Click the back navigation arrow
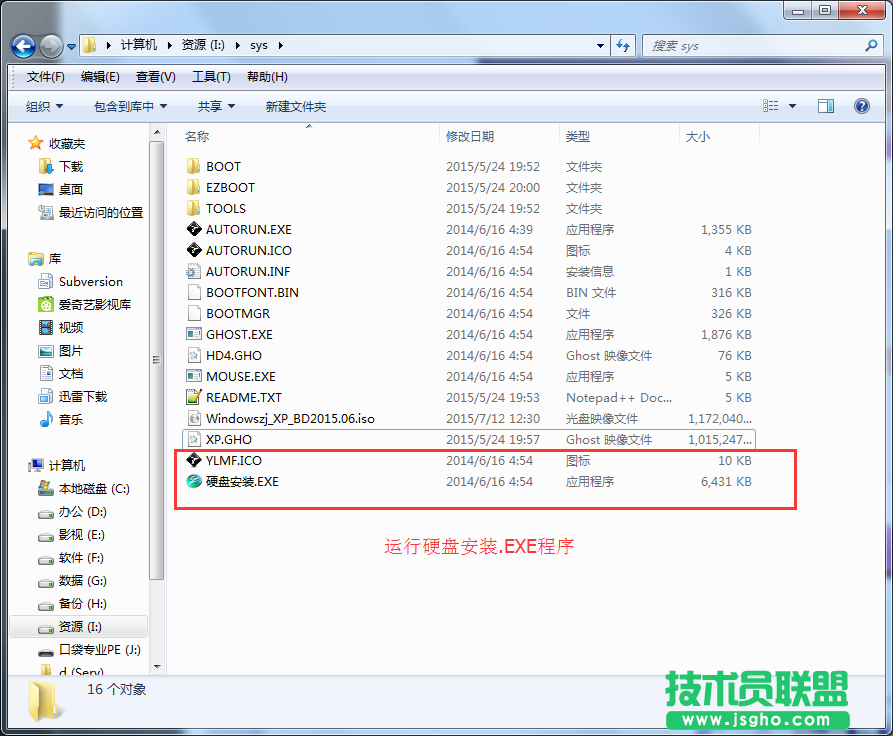Image resolution: width=893 pixels, height=736 pixels. (22, 45)
